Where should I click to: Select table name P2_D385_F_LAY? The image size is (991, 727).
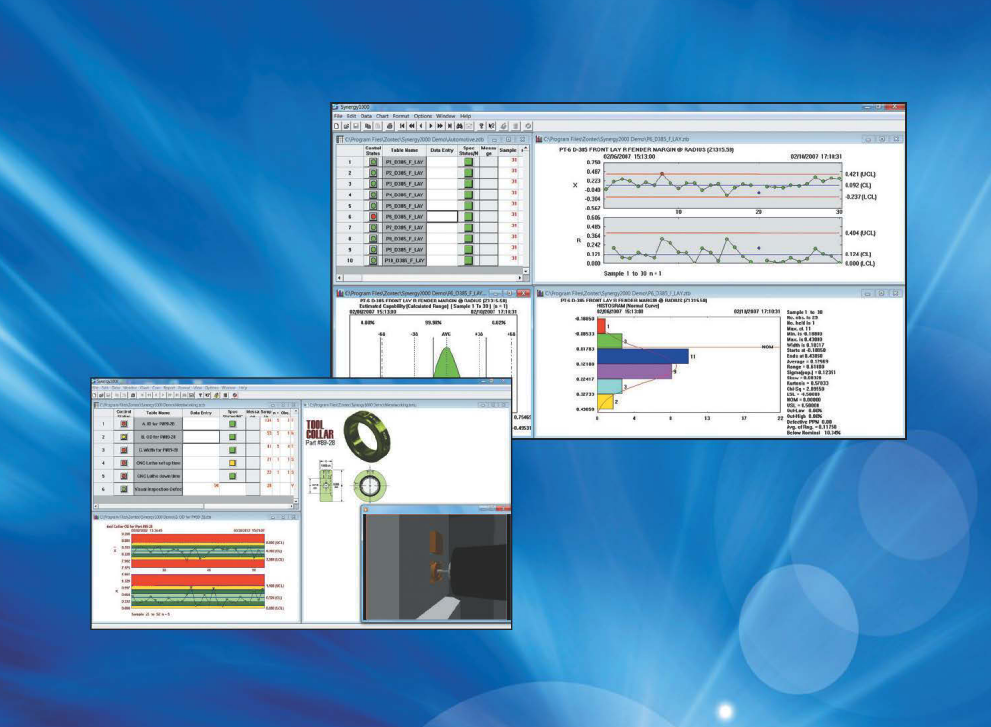(x=404, y=173)
